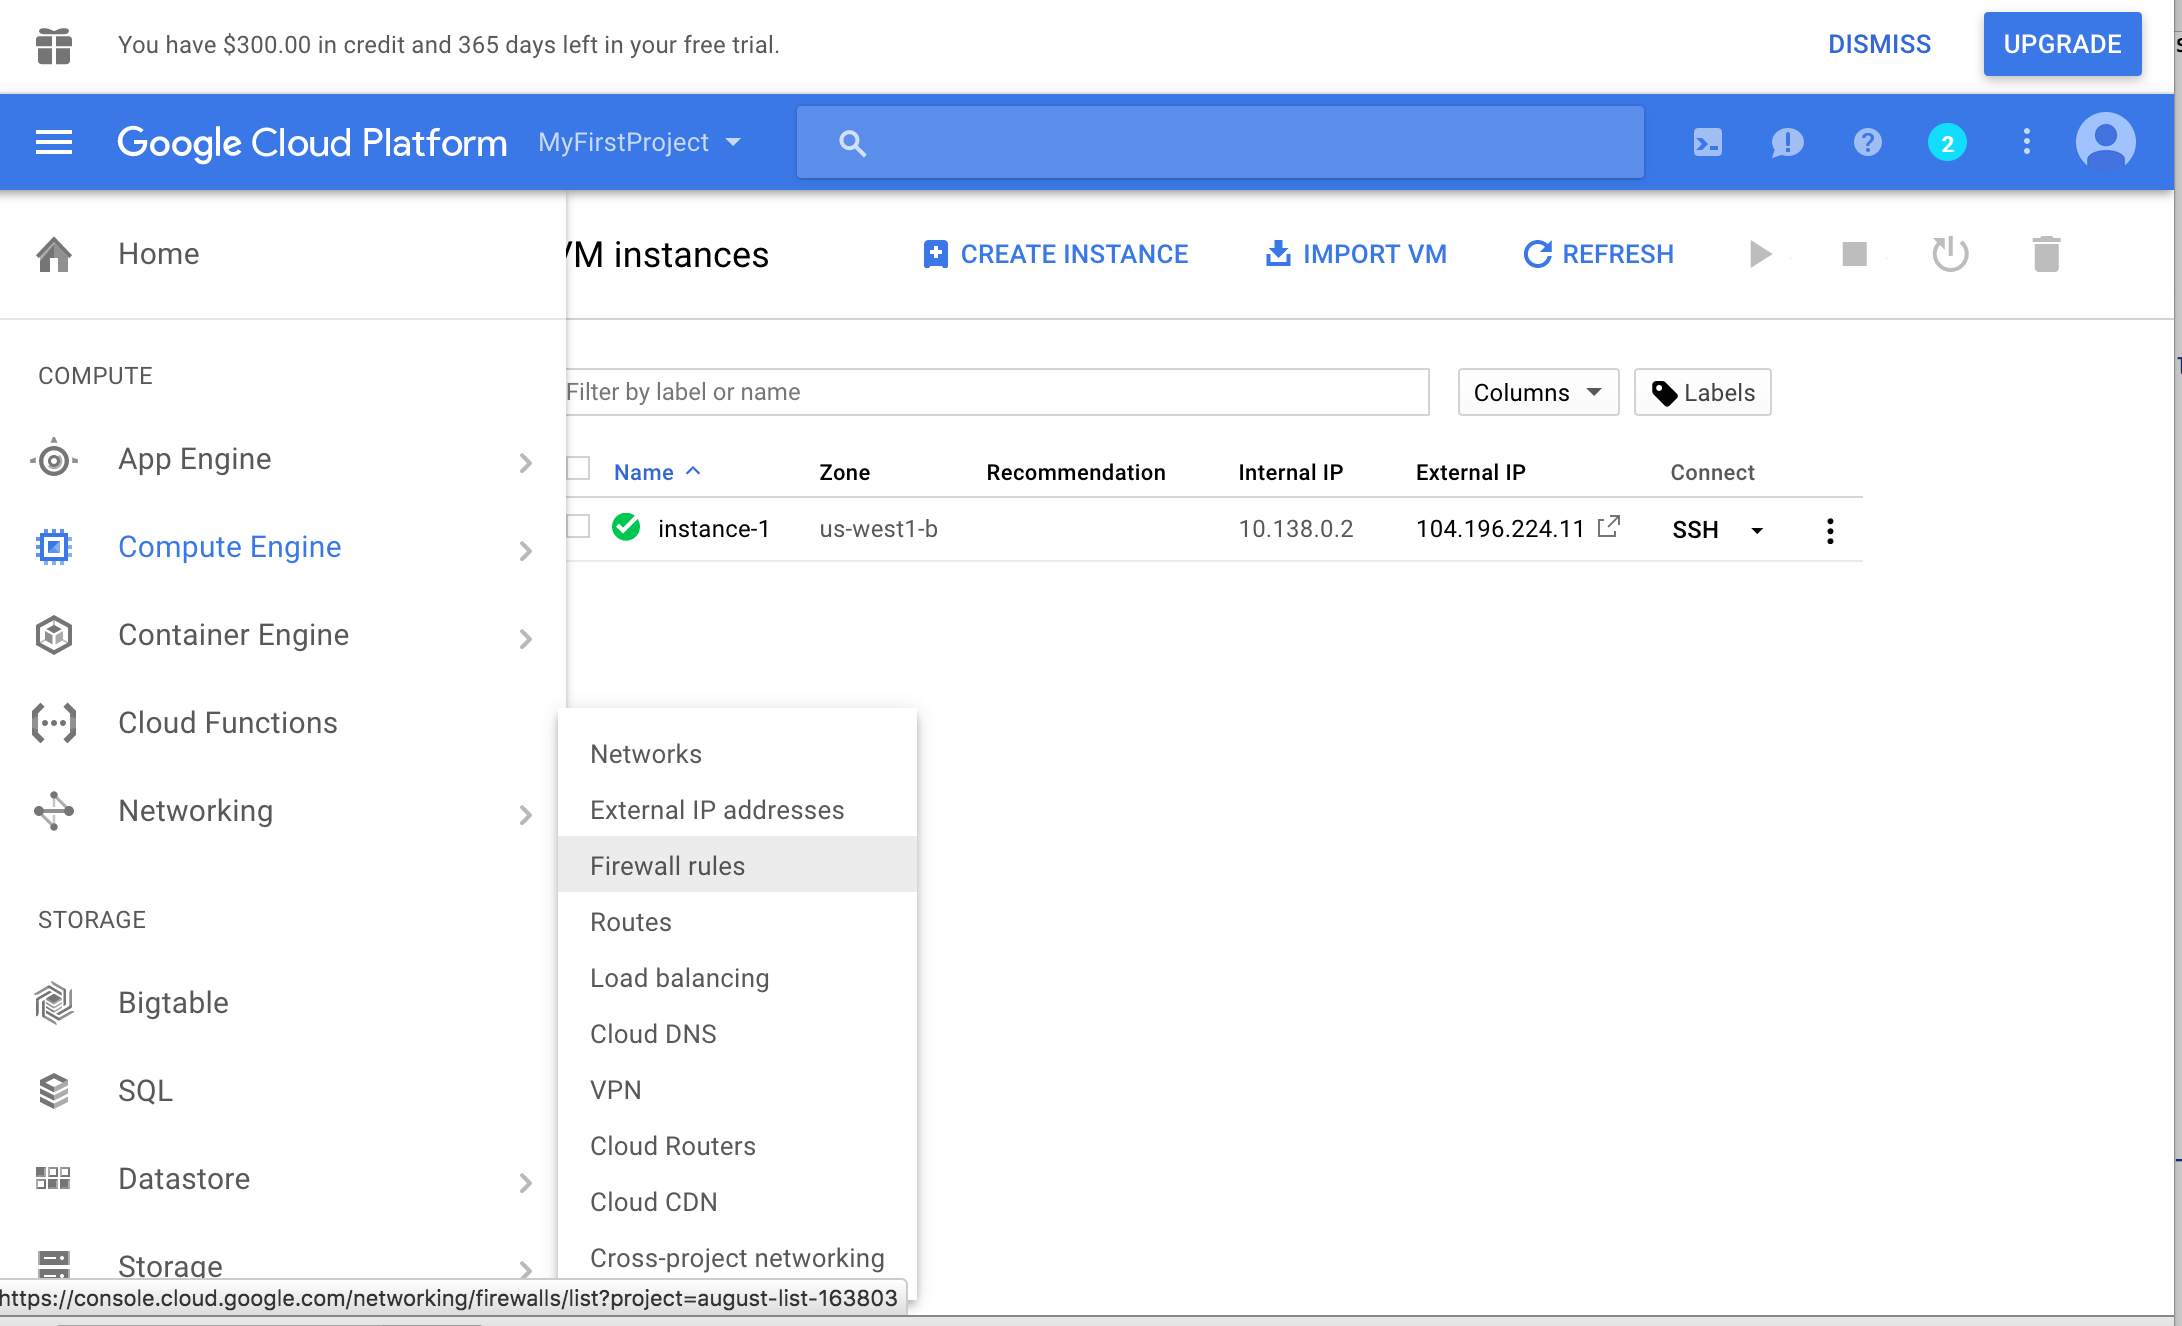Screen dimensions: 2182x1326
Task: Toggle the select-all checkbox in table header
Action: (x=578, y=469)
